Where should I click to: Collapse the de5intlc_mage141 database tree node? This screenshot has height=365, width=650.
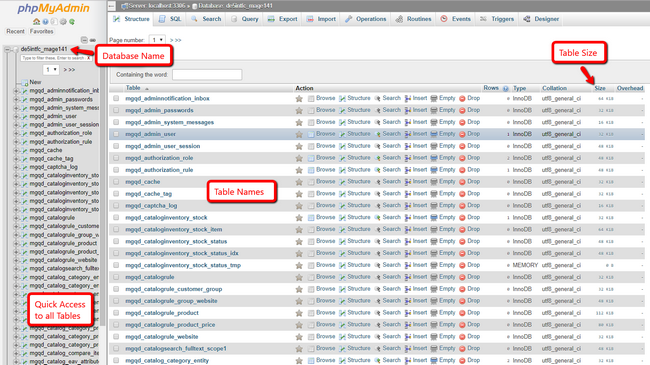(7, 49)
